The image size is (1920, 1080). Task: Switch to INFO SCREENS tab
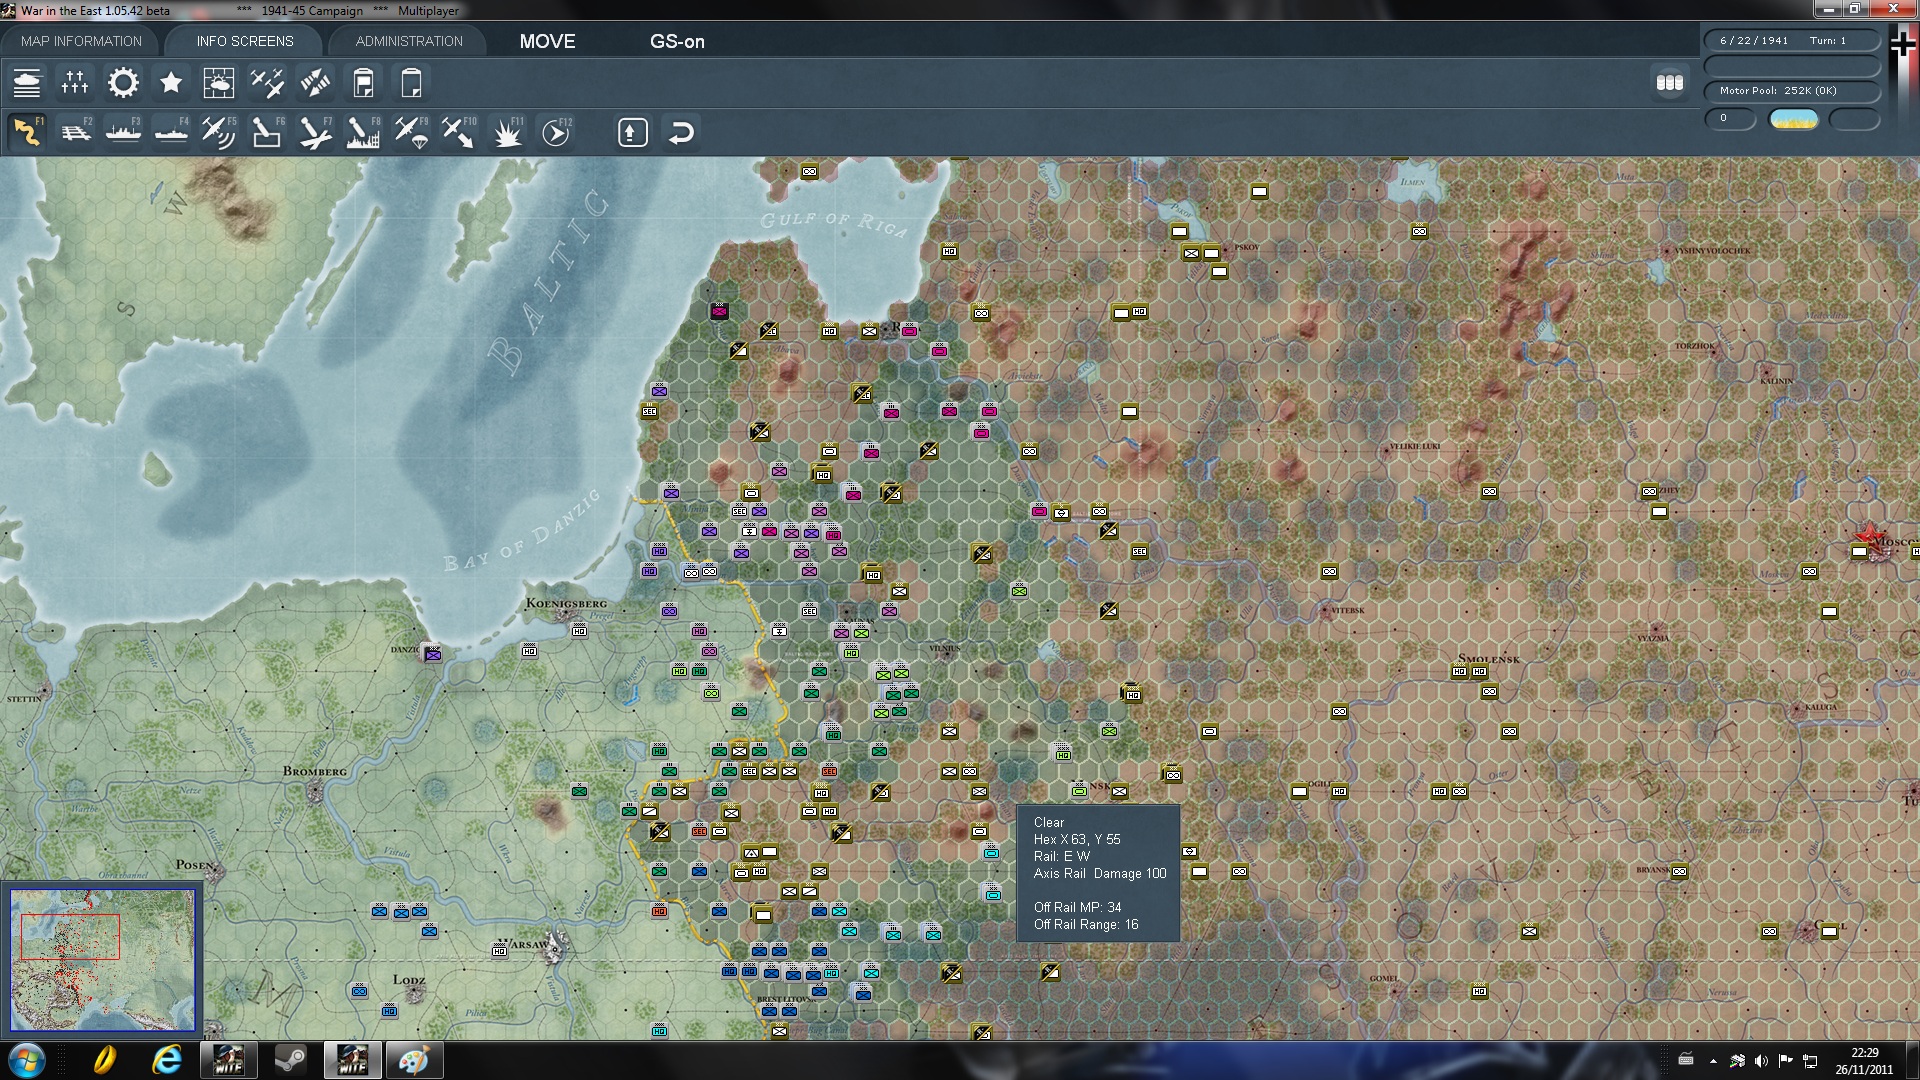(x=245, y=41)
